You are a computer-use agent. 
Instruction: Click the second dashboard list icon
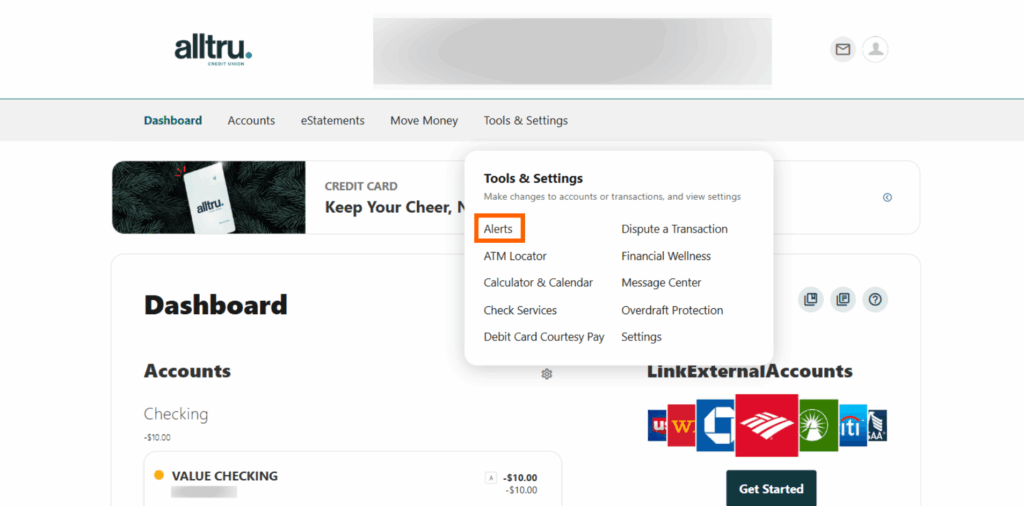click(842, 300)
